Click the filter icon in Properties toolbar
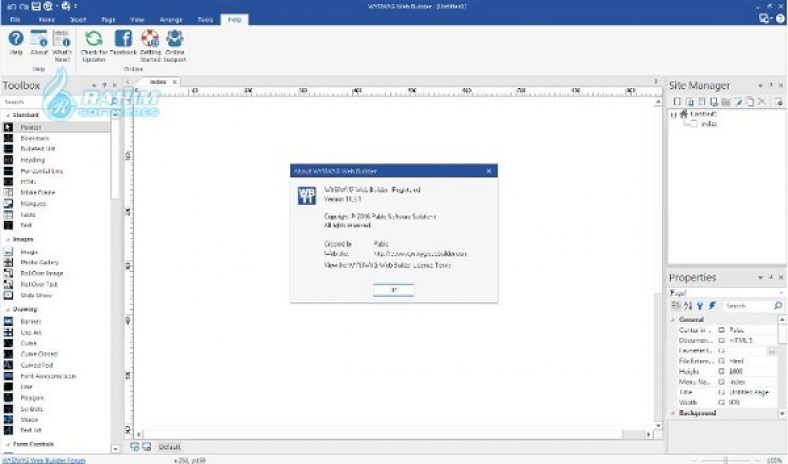Image resolution: width=788 pixels, height=464 pixels. [700, 306]
